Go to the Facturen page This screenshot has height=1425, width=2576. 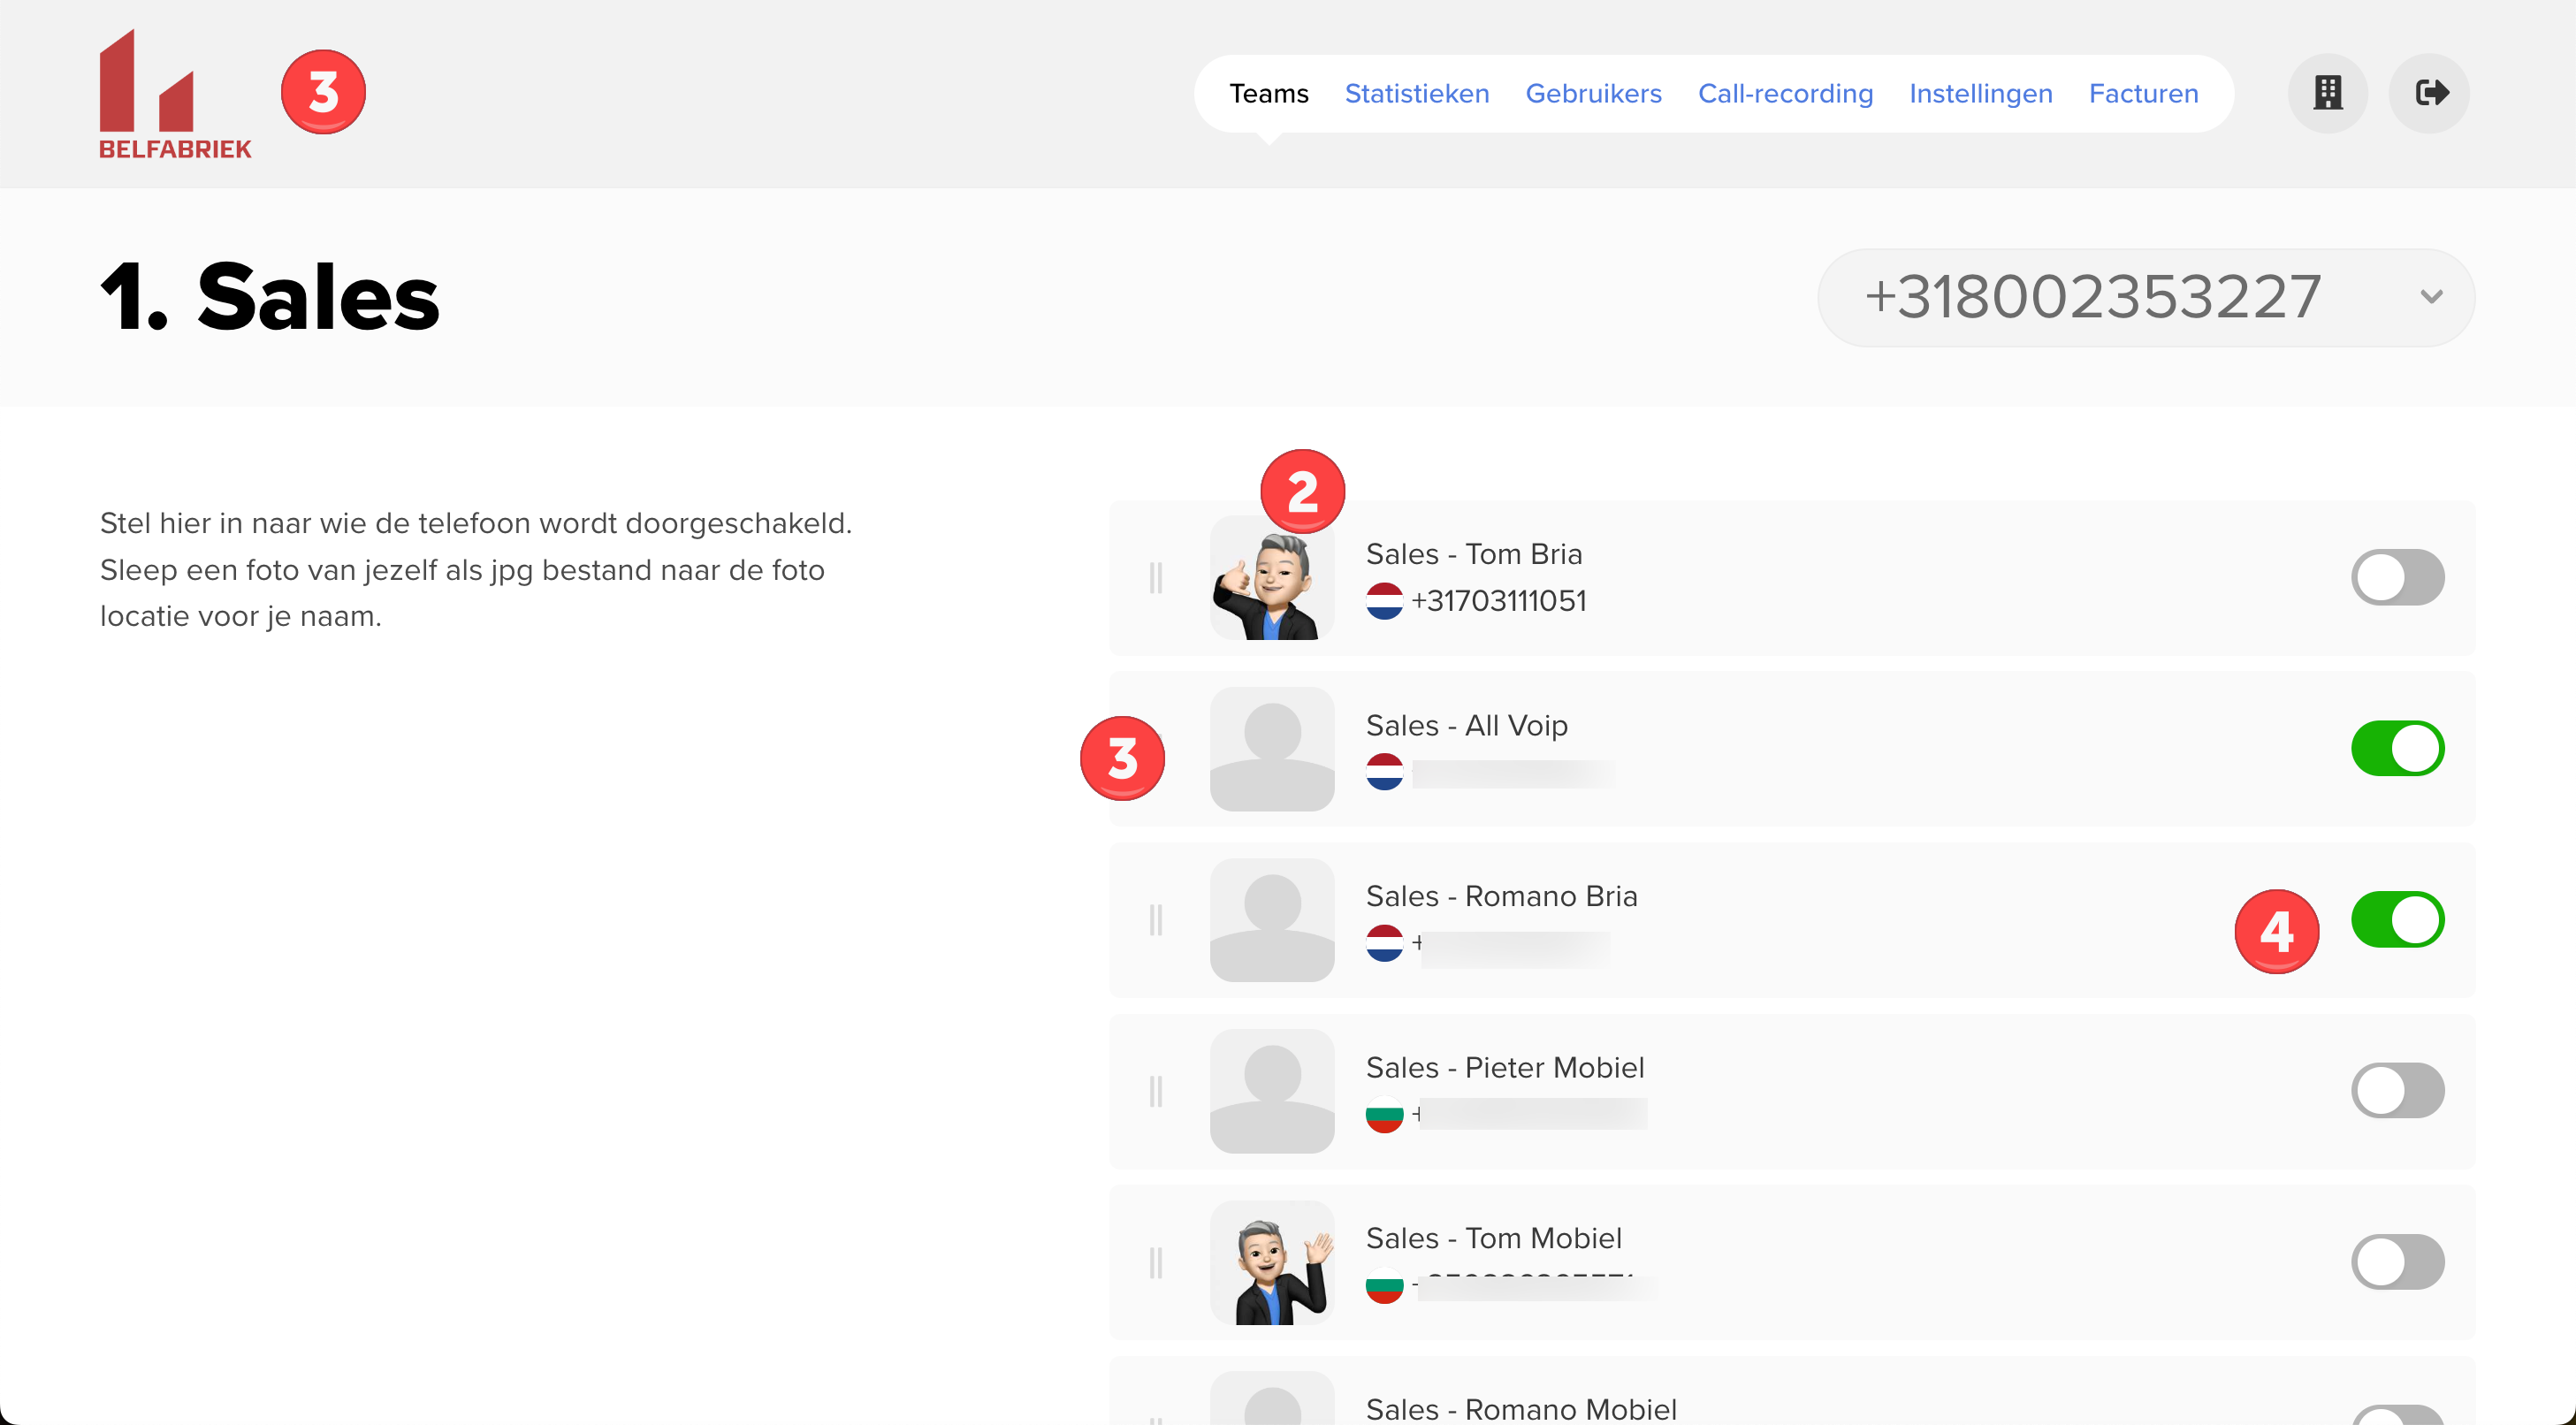tap(2143, 93)
